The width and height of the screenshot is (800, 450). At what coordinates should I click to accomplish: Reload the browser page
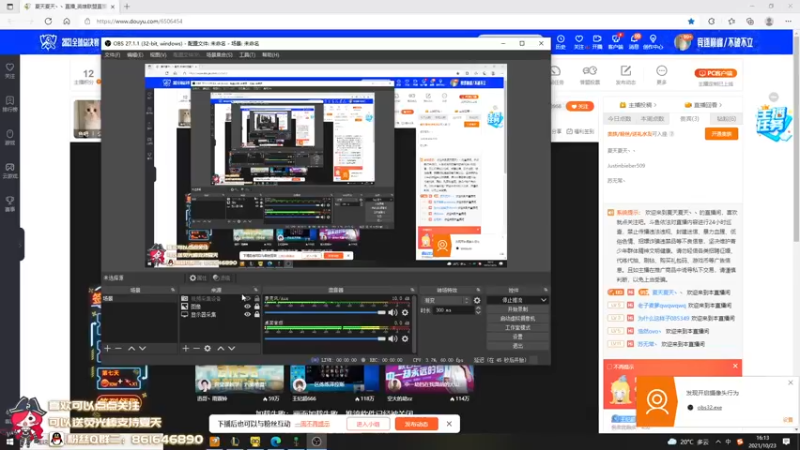pyautogui.click(x=48, y=21)
